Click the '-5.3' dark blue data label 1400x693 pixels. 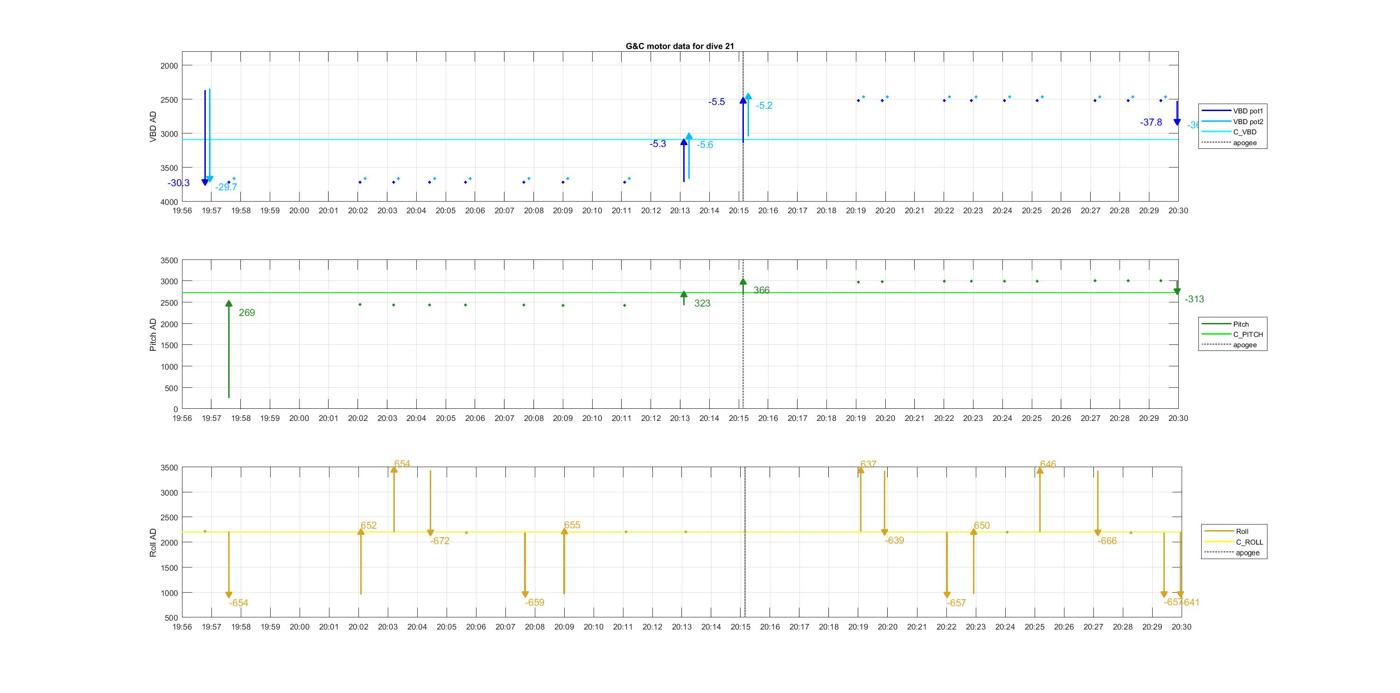[x=658, y=144]
